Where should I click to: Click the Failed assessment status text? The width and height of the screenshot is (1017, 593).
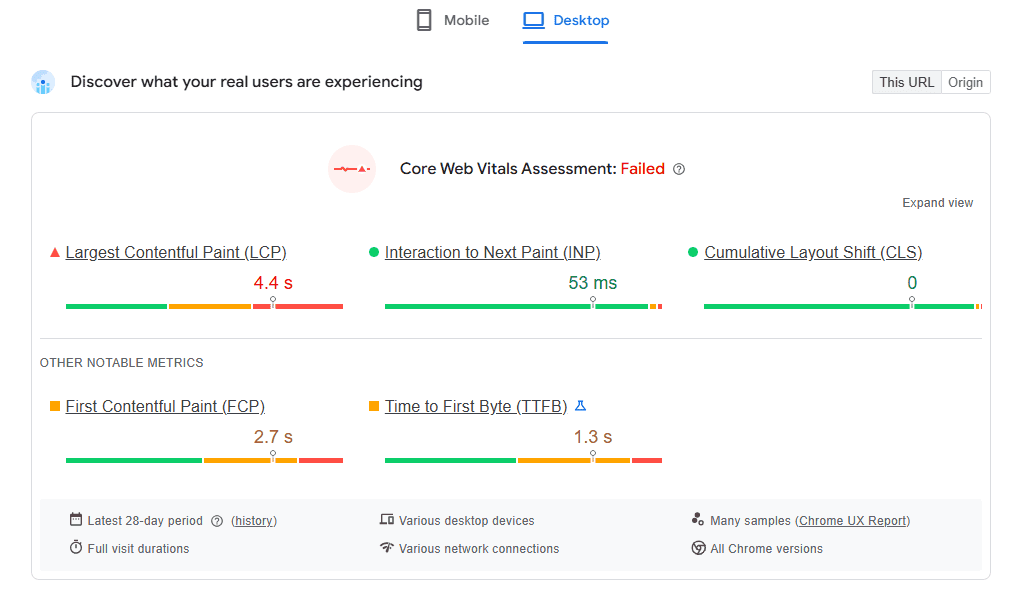coord(643,169)
